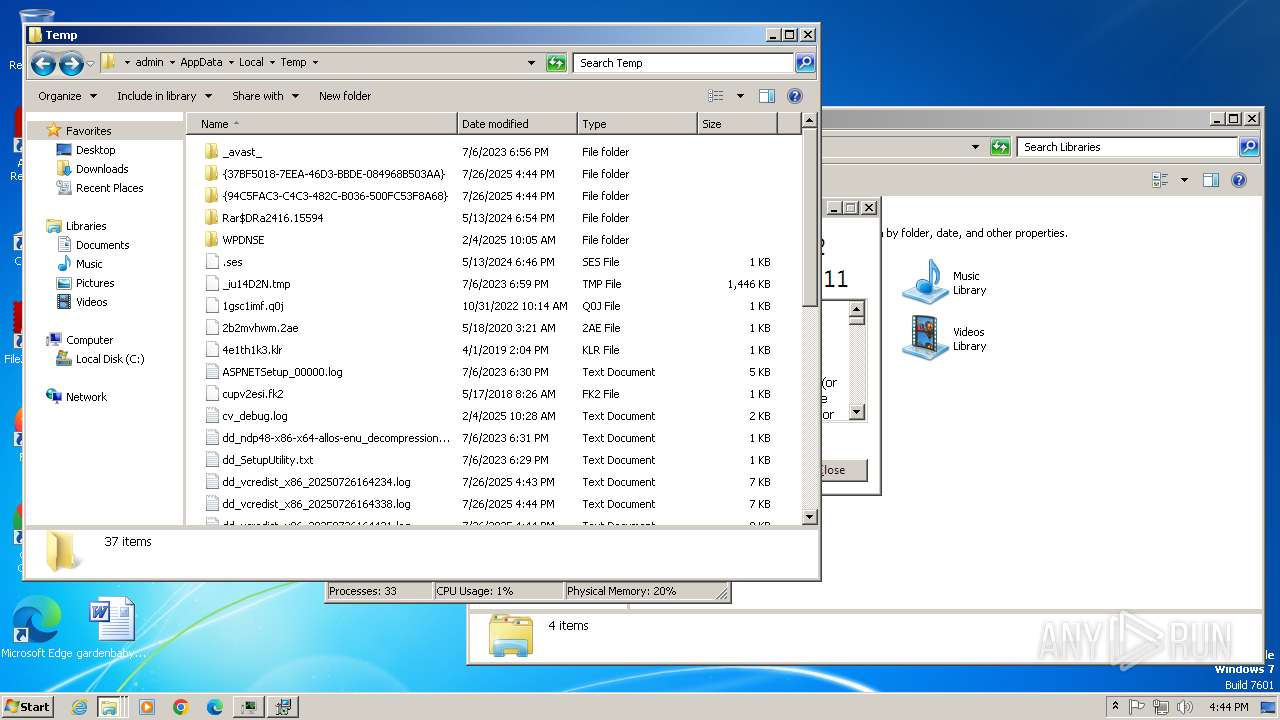The height and width of the screenshot is (720, 1280).
Task: Click the Search Libraries input field
Action: click(x=1128, y=147)
